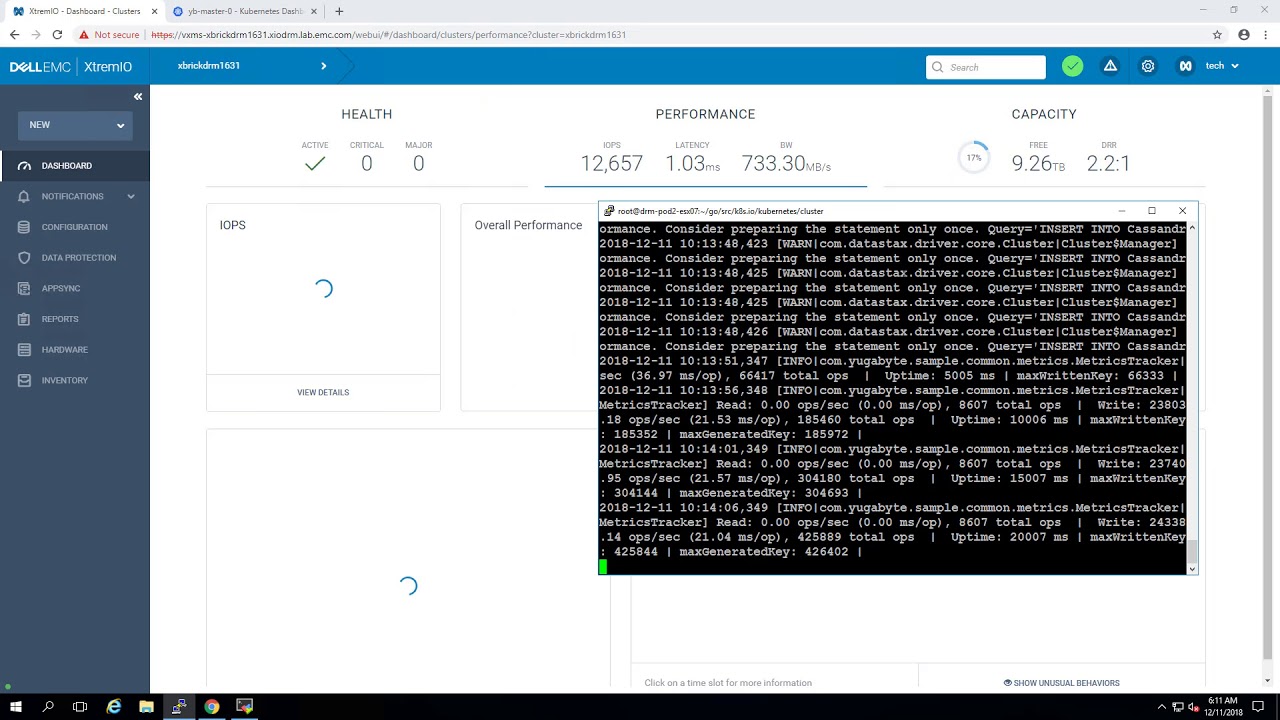The image size is (1280, 720).
Task: Click the Overall Performance card title
Action: [528, 225]
